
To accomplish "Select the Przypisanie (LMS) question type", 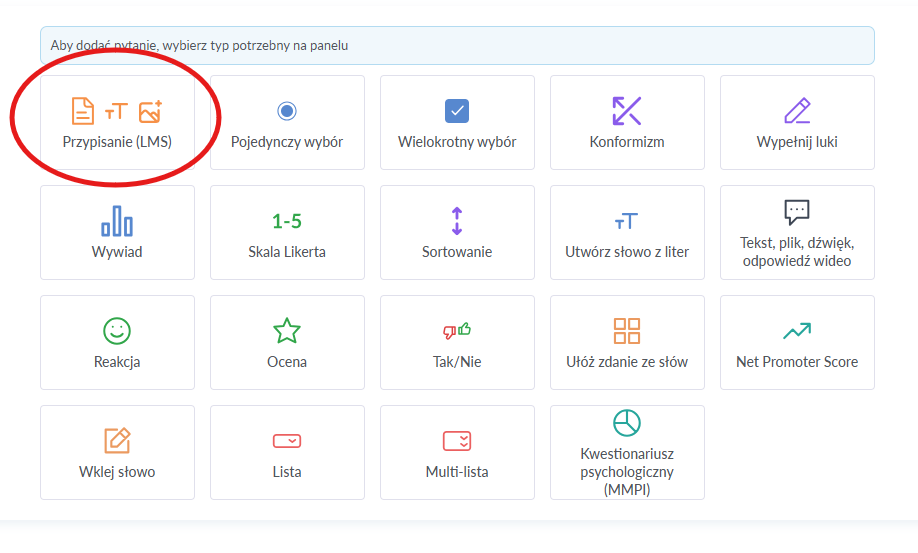I will click(117, 123).
